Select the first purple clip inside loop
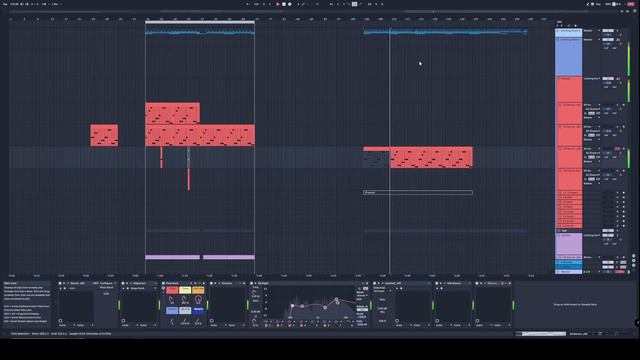The height and width of the screenshot is (360, 640). (173, 257)
